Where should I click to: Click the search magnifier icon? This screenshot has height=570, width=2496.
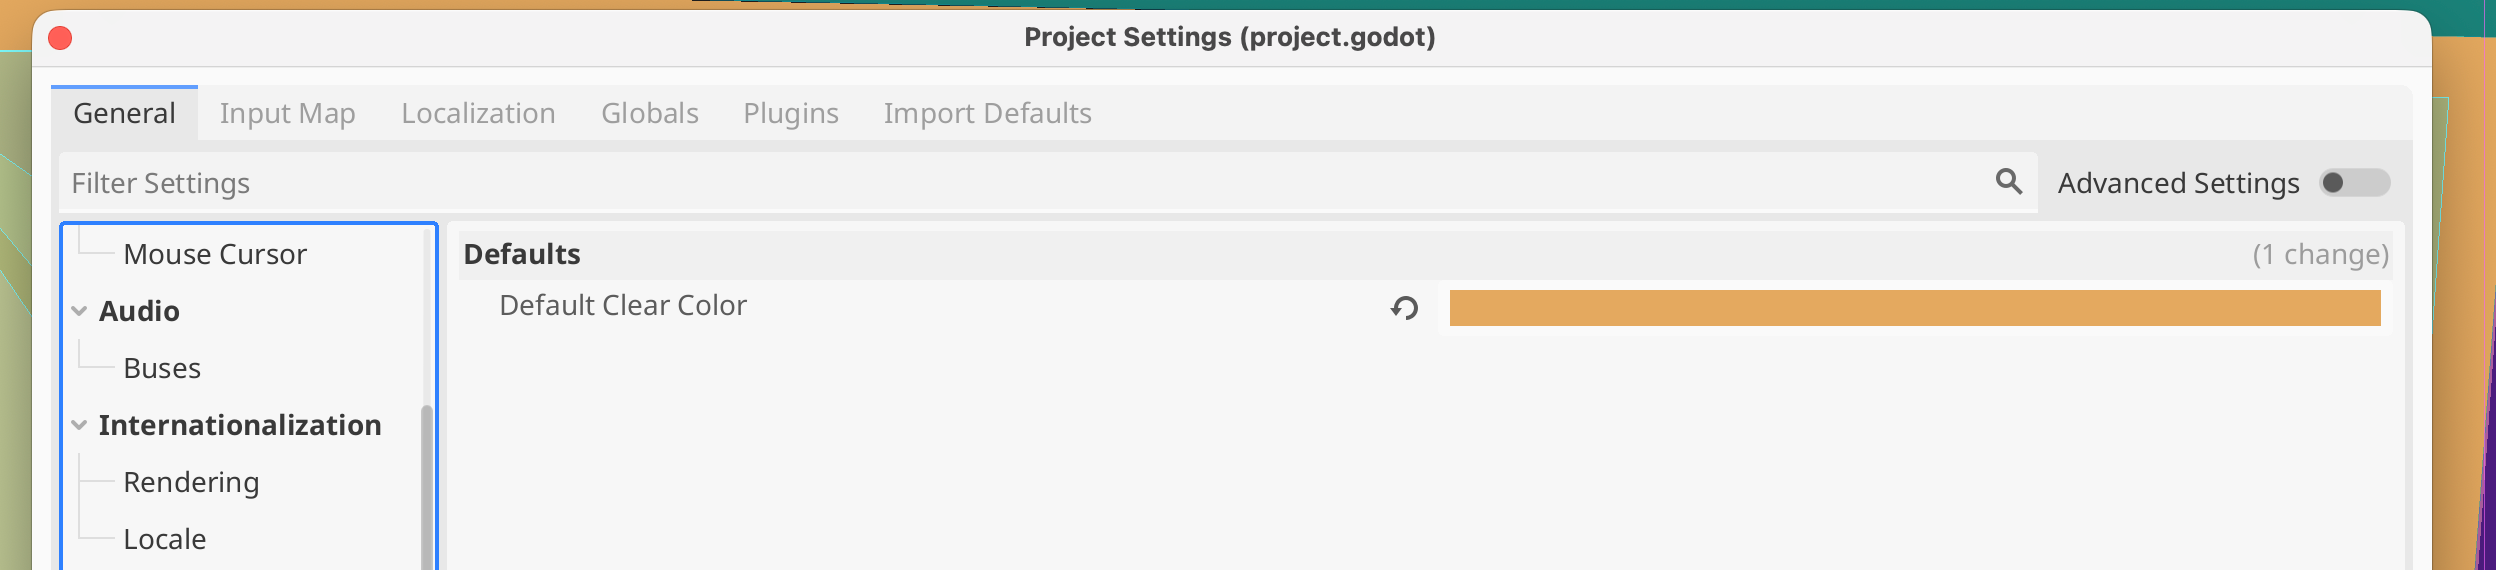click(x=2008, y=182)
